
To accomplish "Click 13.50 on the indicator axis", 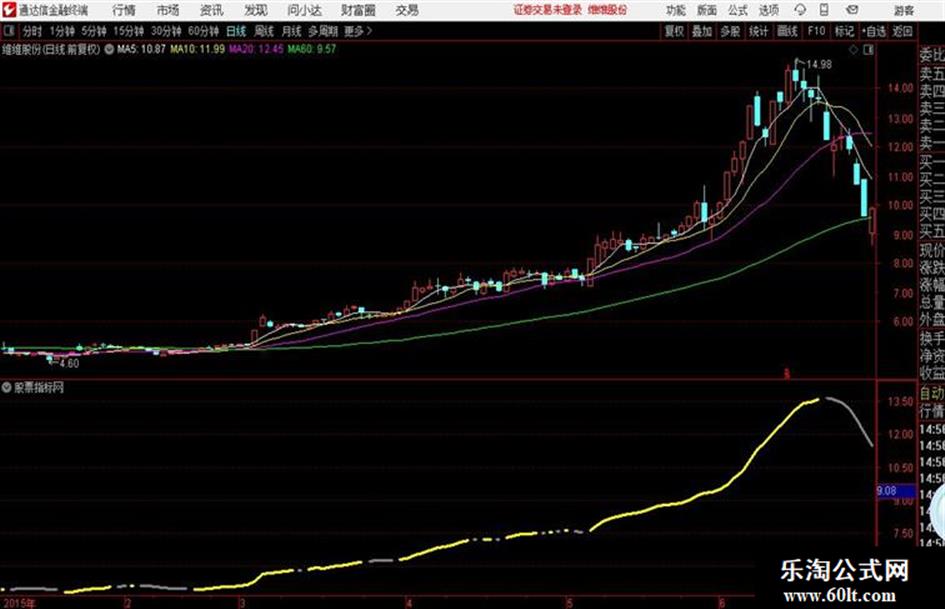I will [900, 402].
